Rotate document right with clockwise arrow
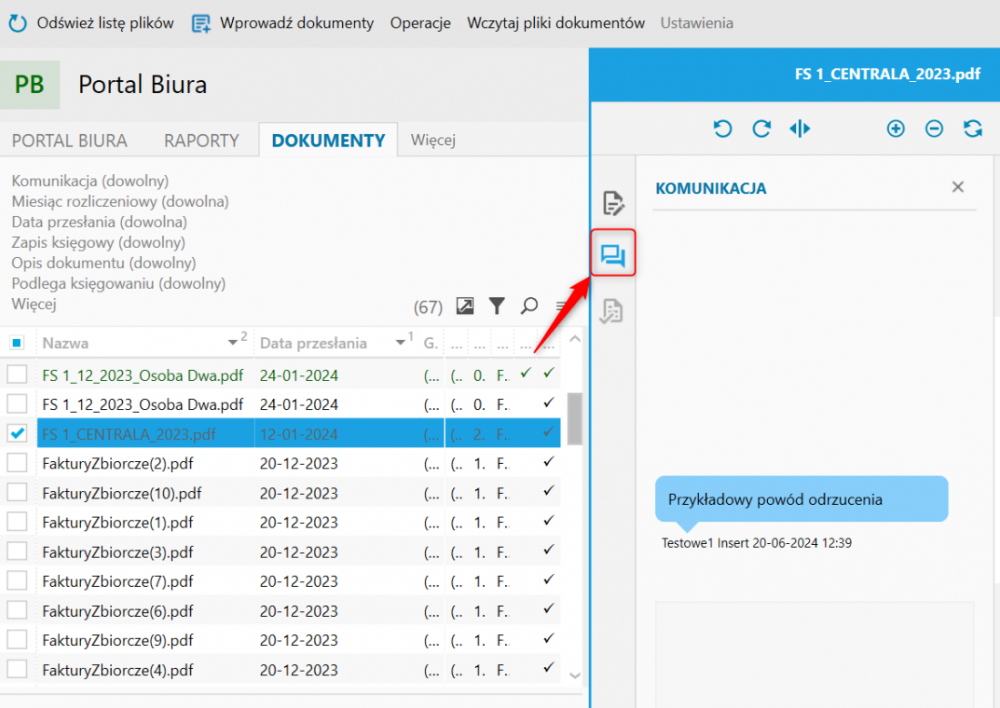This screenshot has height=708, width=1000. coord(761,129)
